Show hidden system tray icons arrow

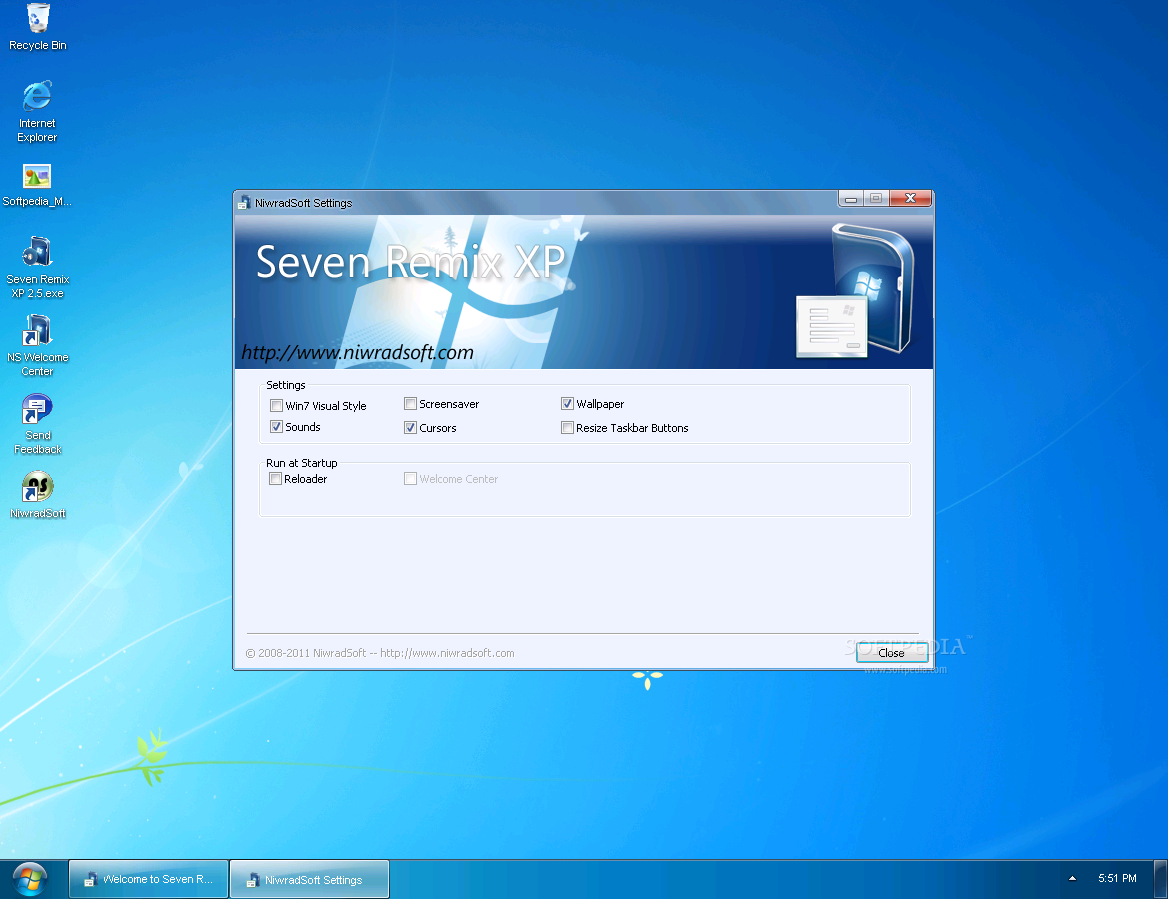pyautogui.click(x=1072, y=879)
